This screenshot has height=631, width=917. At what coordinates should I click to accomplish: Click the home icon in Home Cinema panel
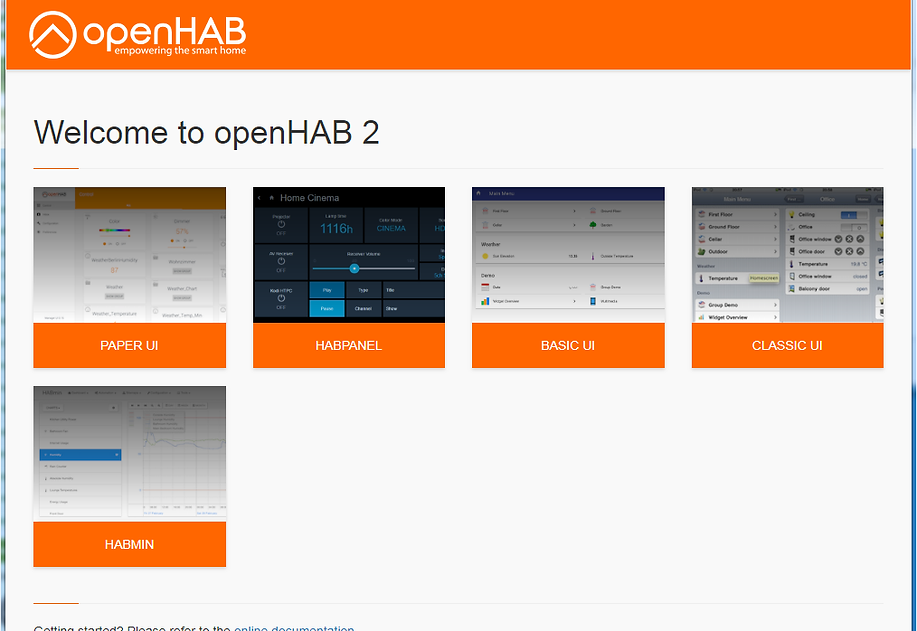pyautogui.click(x=271, y=197)
